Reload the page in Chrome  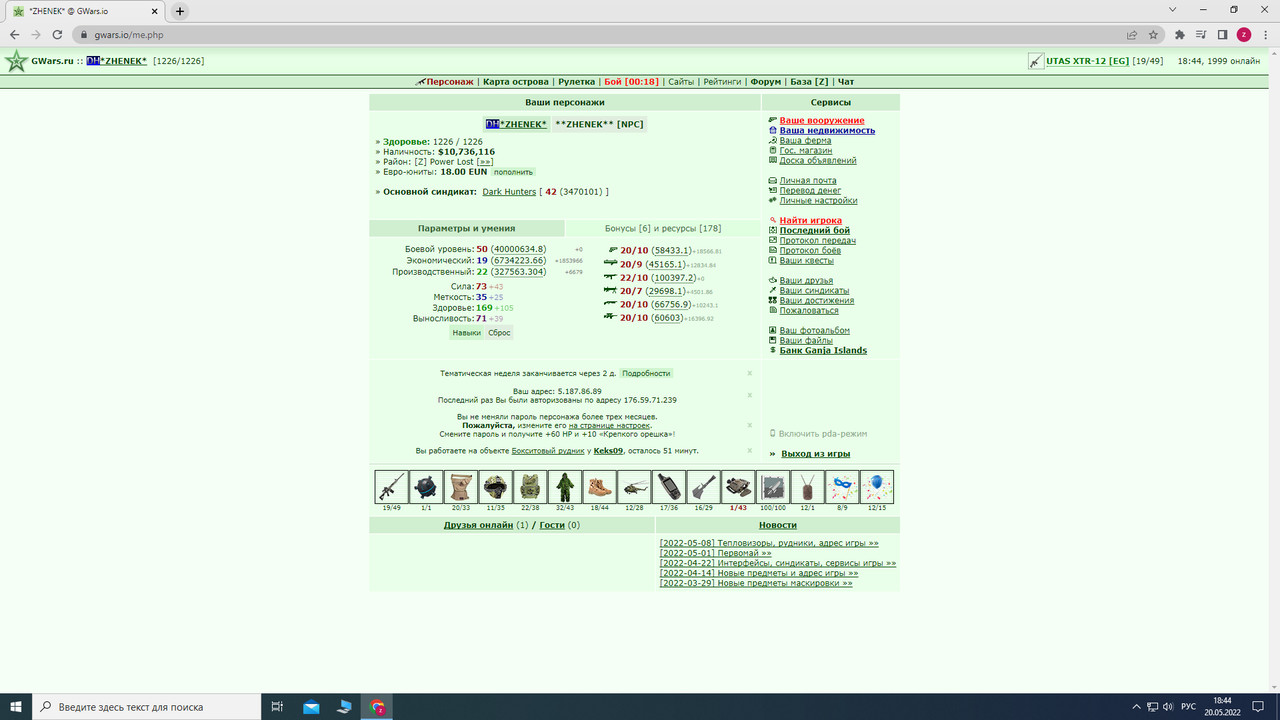click(x=59, y=34)
